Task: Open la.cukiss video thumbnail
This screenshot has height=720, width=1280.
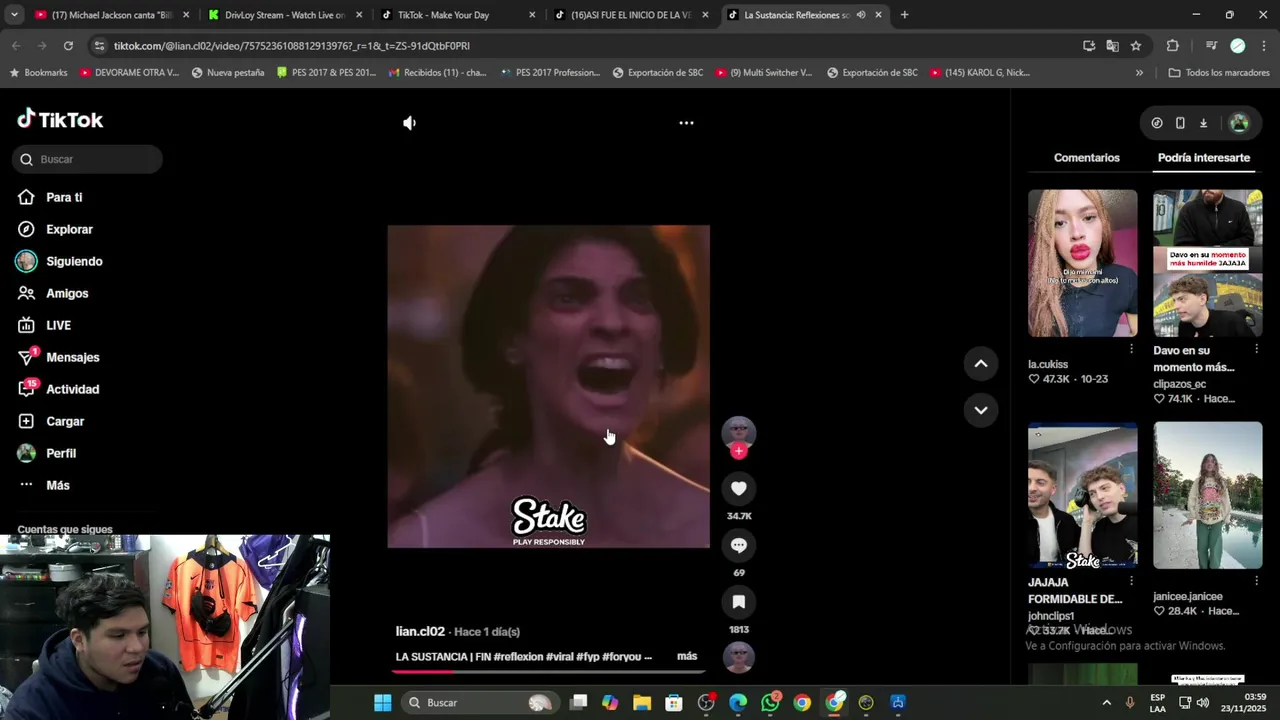Action: [x=1082, y=263]
